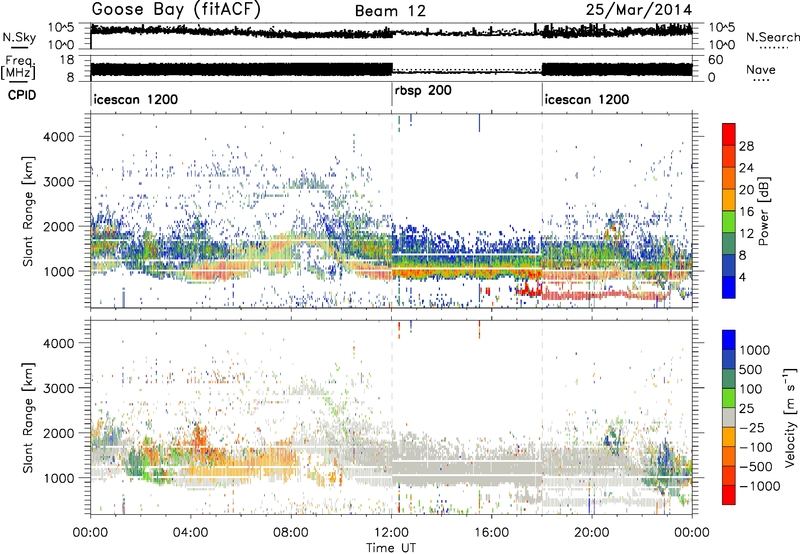Click the 'N.Search' legend label
The height and width of the screenshot is (554, 800).
point(772,37)
